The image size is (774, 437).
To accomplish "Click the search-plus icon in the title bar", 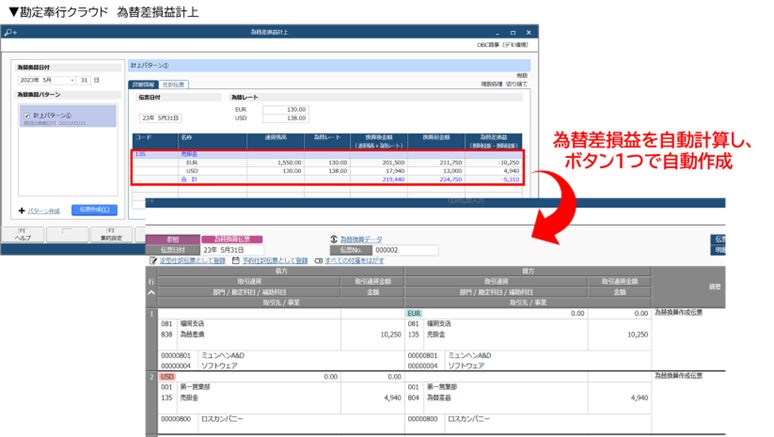I will point(10,33).
